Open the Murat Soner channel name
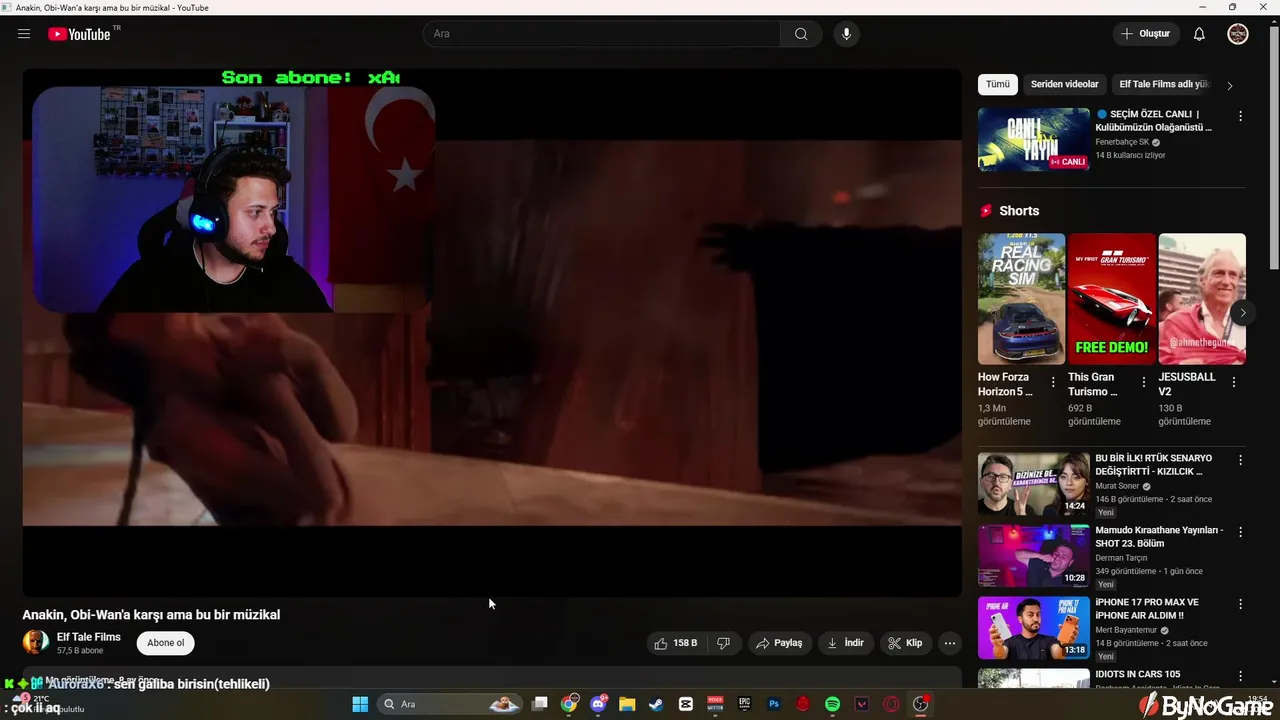Screen dimensions: 1280x720 point(1117,486)
